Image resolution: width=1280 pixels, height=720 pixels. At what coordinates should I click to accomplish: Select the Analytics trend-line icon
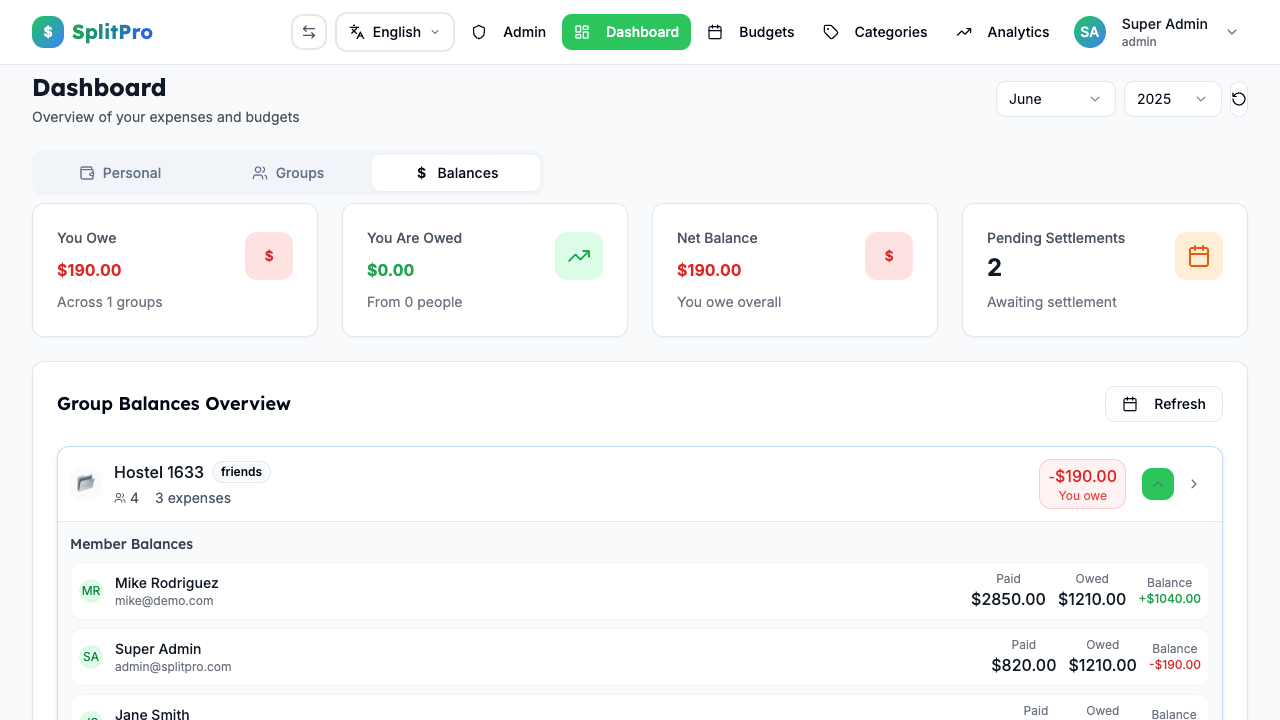point(963,32)
